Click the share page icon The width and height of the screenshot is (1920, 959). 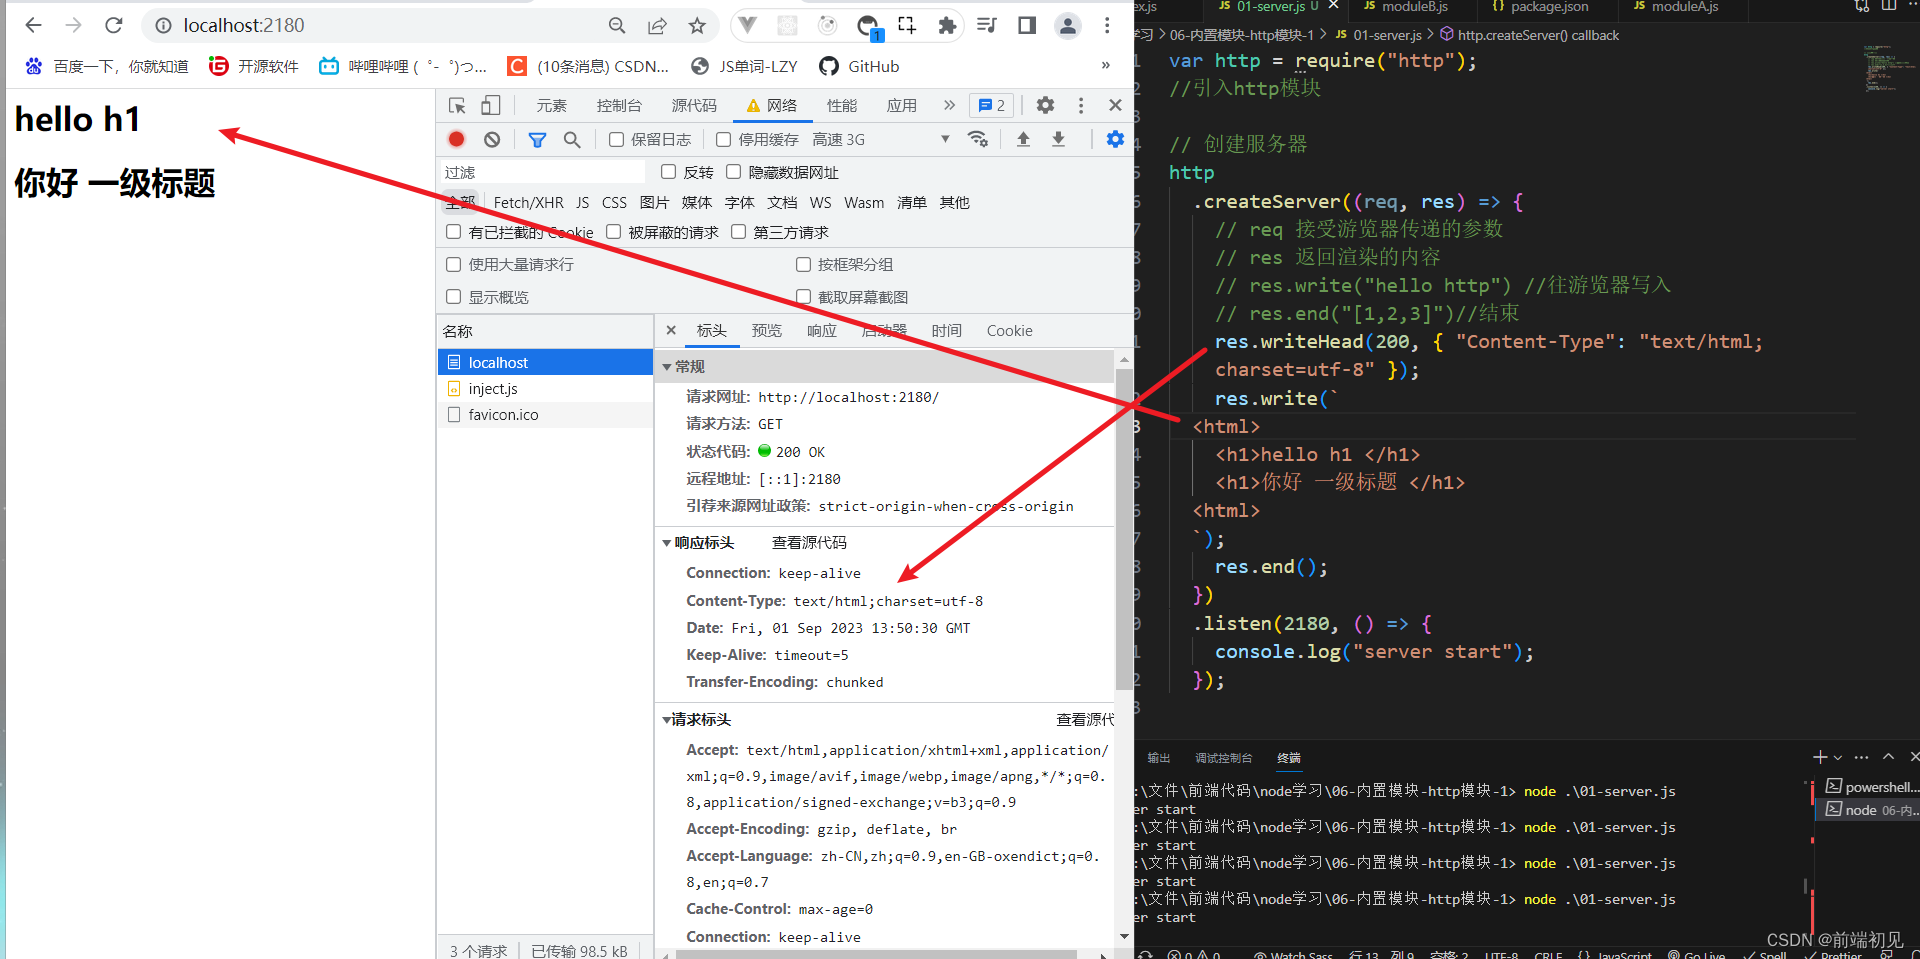tap(657, 26)
